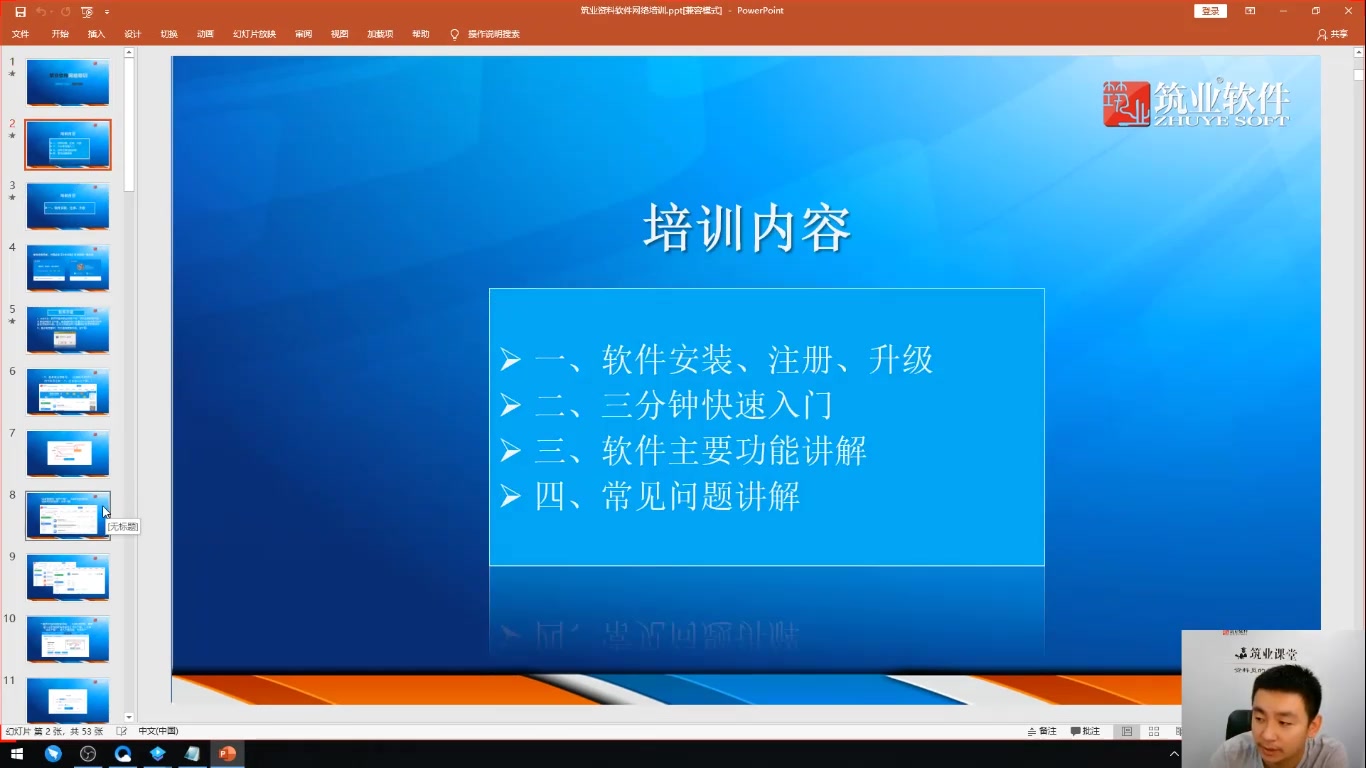The image size is (1366, 768).
Task: Switch to the 审阅 (Review) ribbon tab
Action: coord(303,34)
